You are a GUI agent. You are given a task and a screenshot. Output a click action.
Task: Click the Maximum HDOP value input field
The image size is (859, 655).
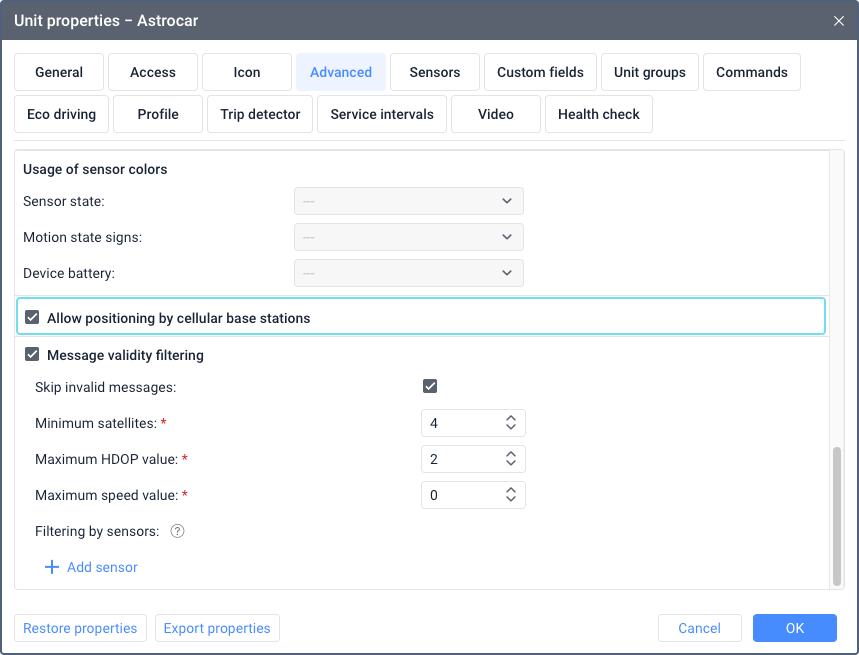[x=460, y=459]
